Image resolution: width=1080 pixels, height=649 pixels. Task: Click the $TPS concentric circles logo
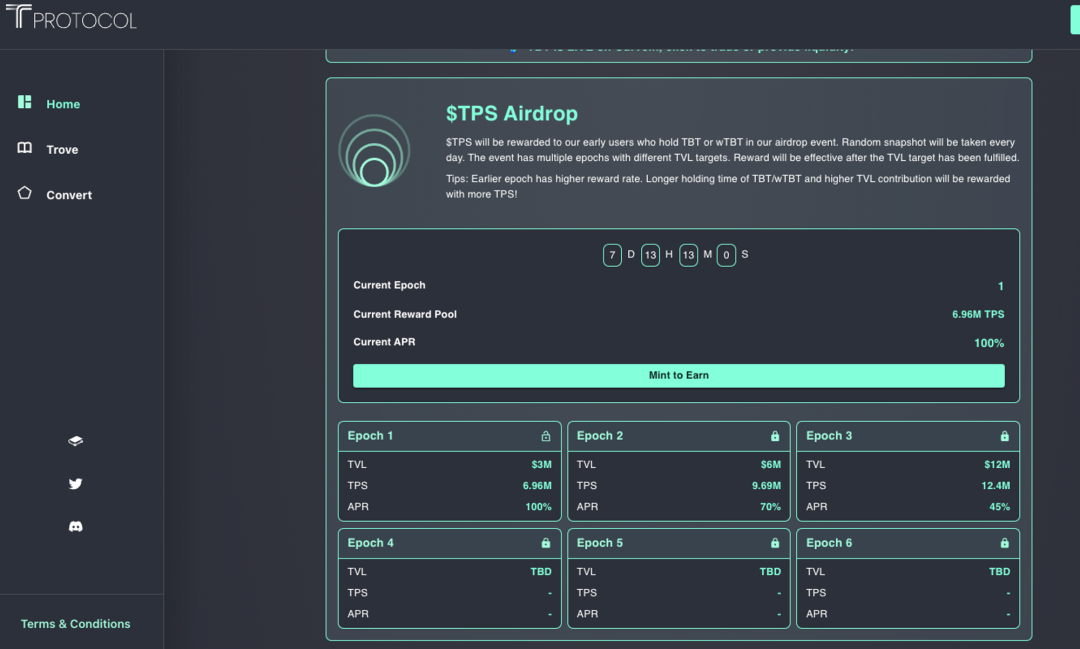tap(374, 151)
